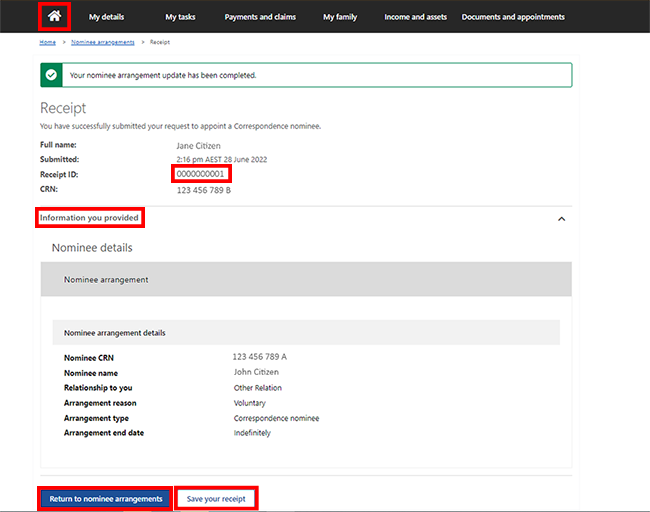Click the nominee update completed message

(163, 75)
